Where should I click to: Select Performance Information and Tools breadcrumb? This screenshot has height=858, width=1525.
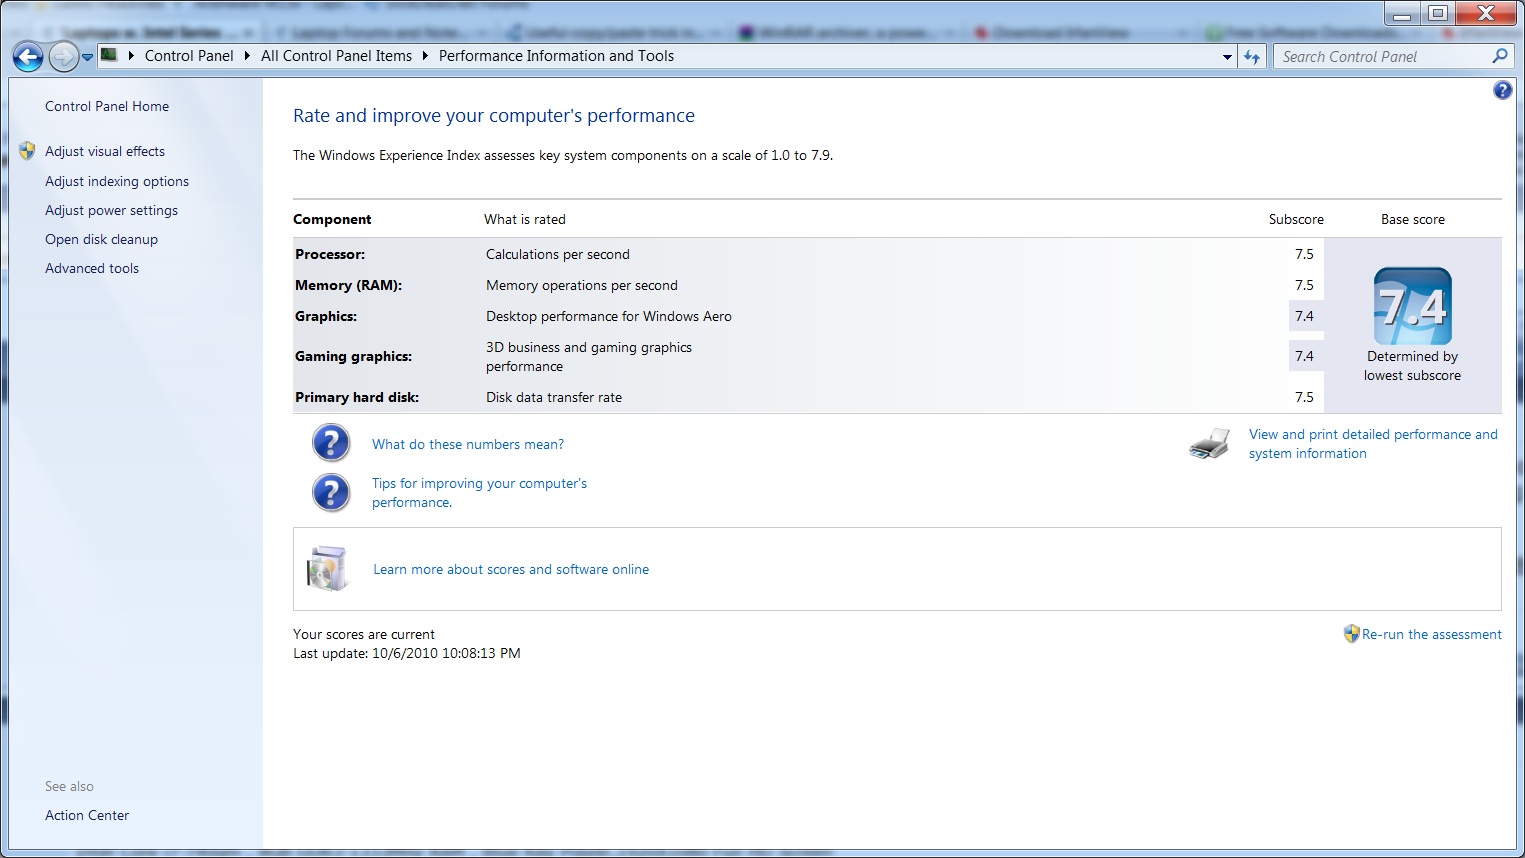point(556,56)
